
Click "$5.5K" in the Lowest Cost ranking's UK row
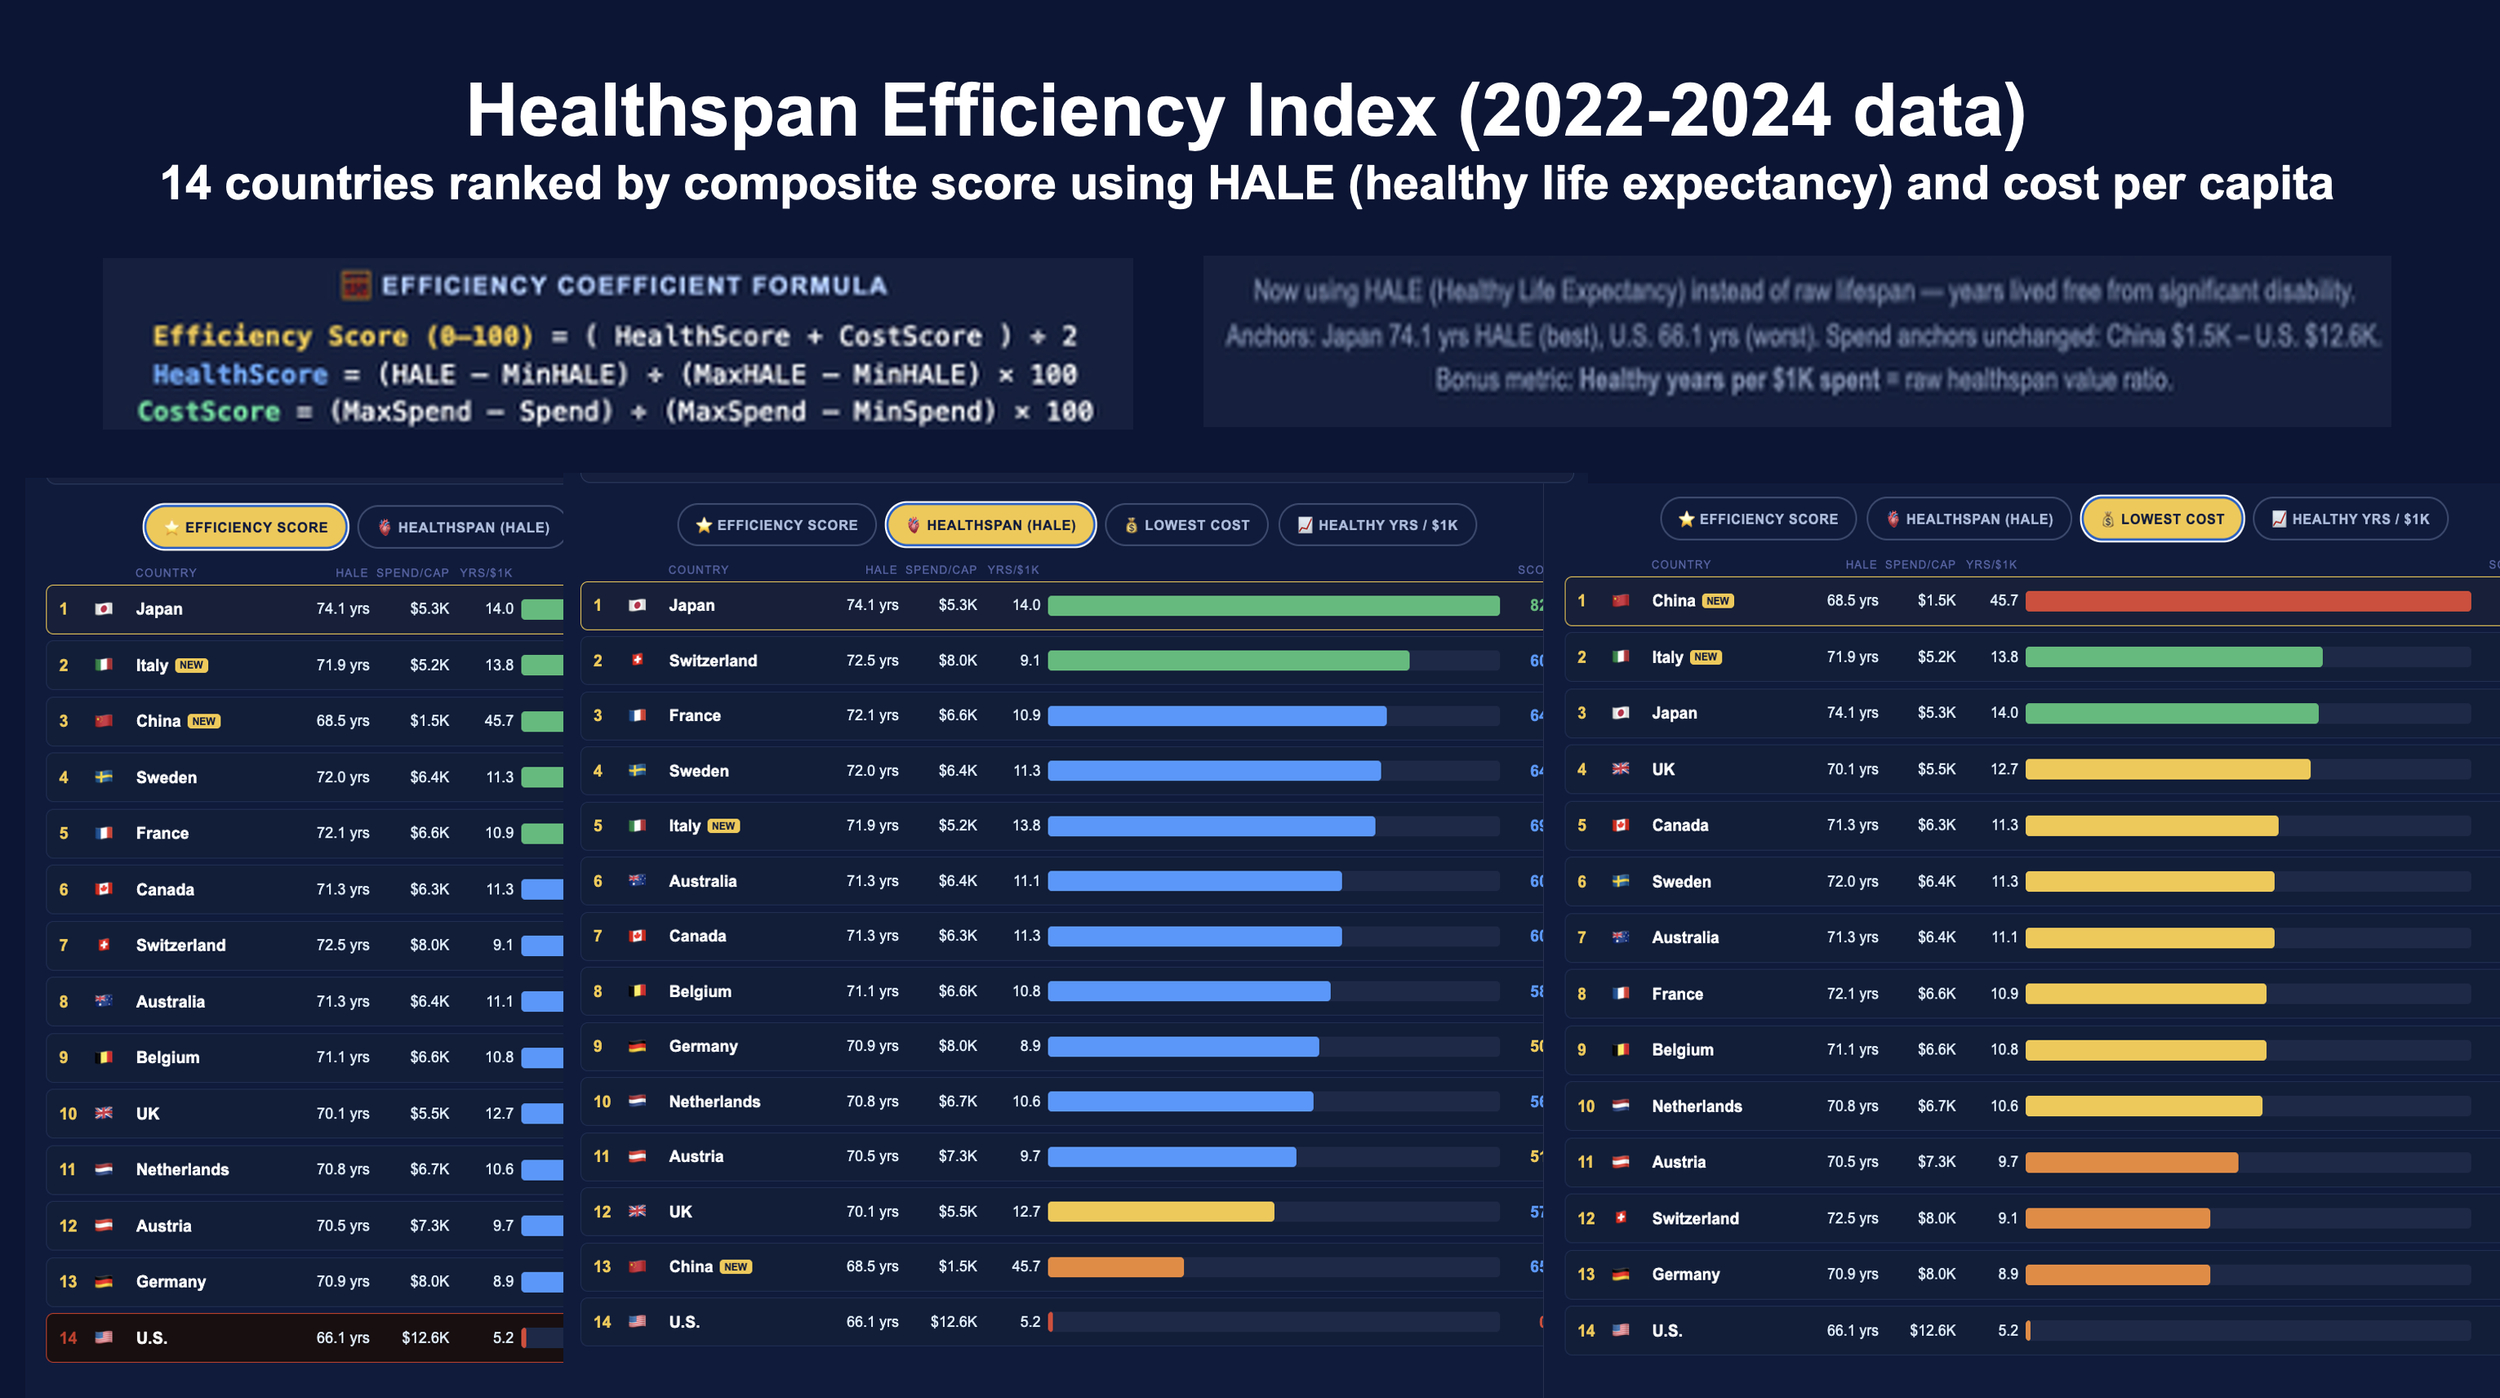coord(1937,769)
